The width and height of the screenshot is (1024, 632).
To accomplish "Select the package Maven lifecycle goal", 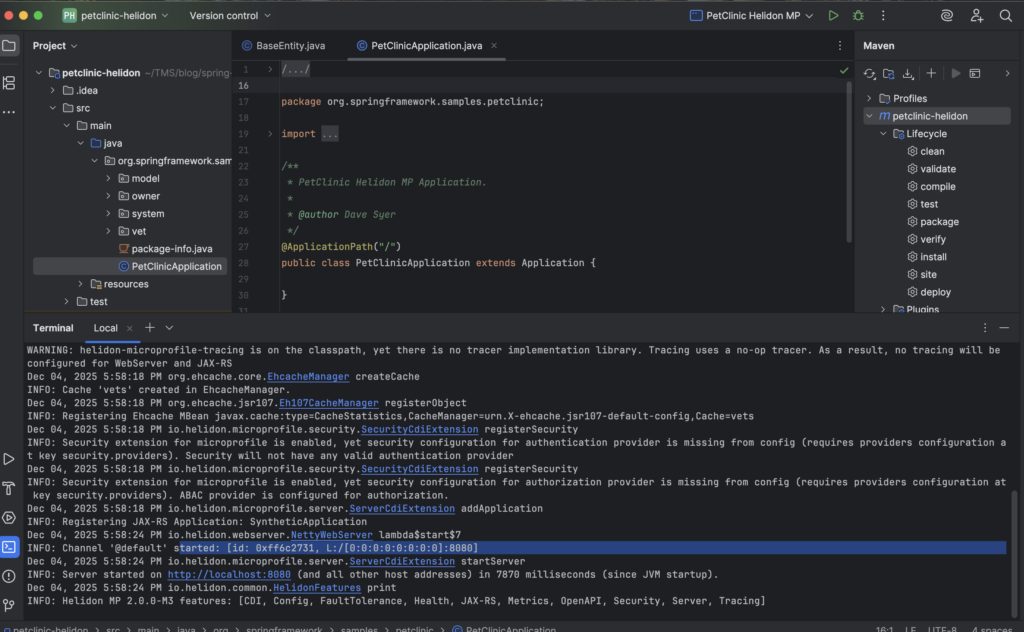I will pos(939,222).
